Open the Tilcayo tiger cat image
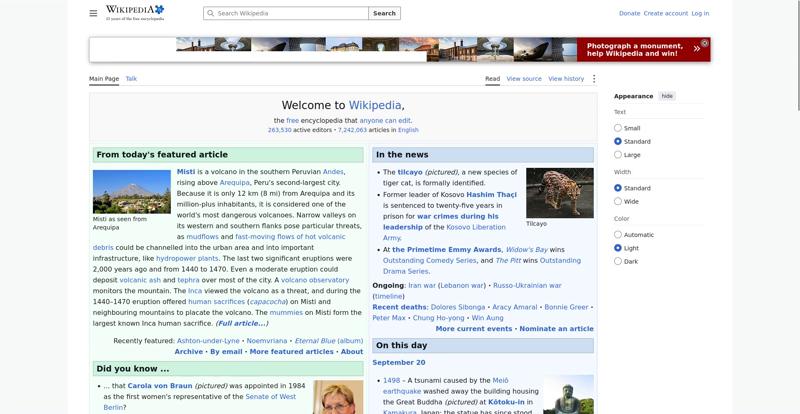Image resolution: width=800 pixels, height=414 pixels. tap(560, 193)
